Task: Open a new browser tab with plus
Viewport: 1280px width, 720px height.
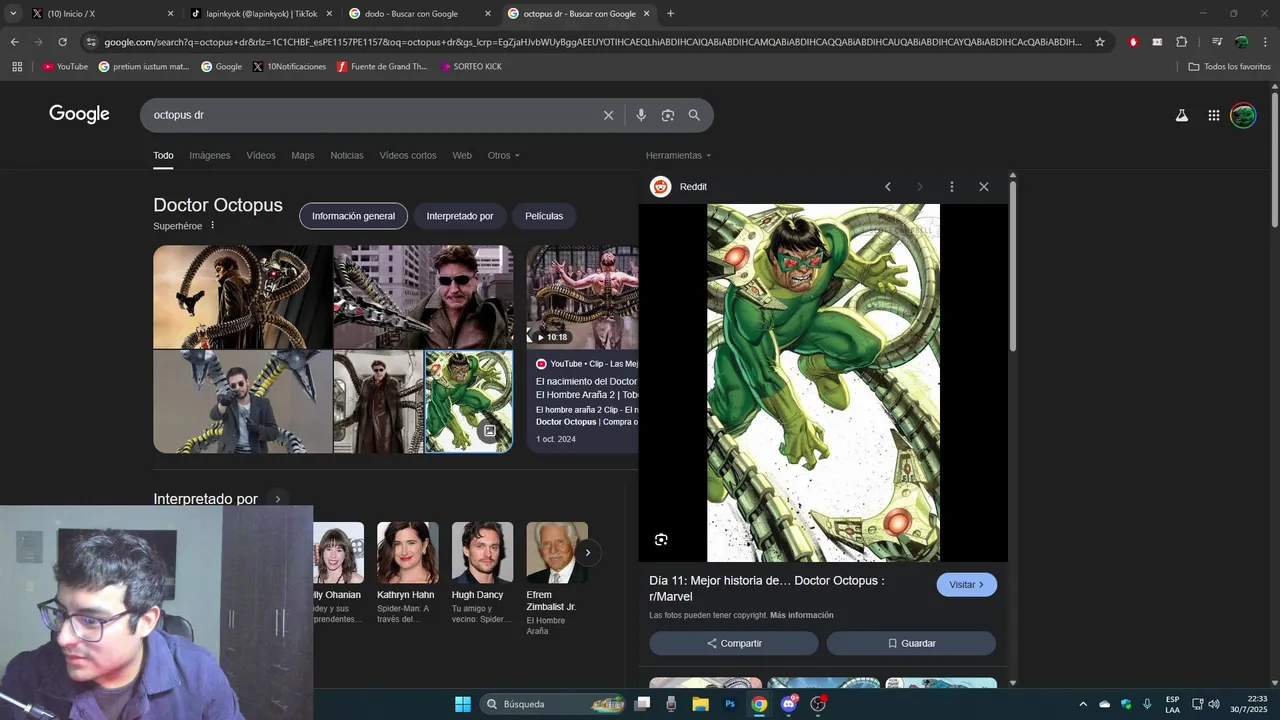Action: pyautogui.click(x=670, y=14)
